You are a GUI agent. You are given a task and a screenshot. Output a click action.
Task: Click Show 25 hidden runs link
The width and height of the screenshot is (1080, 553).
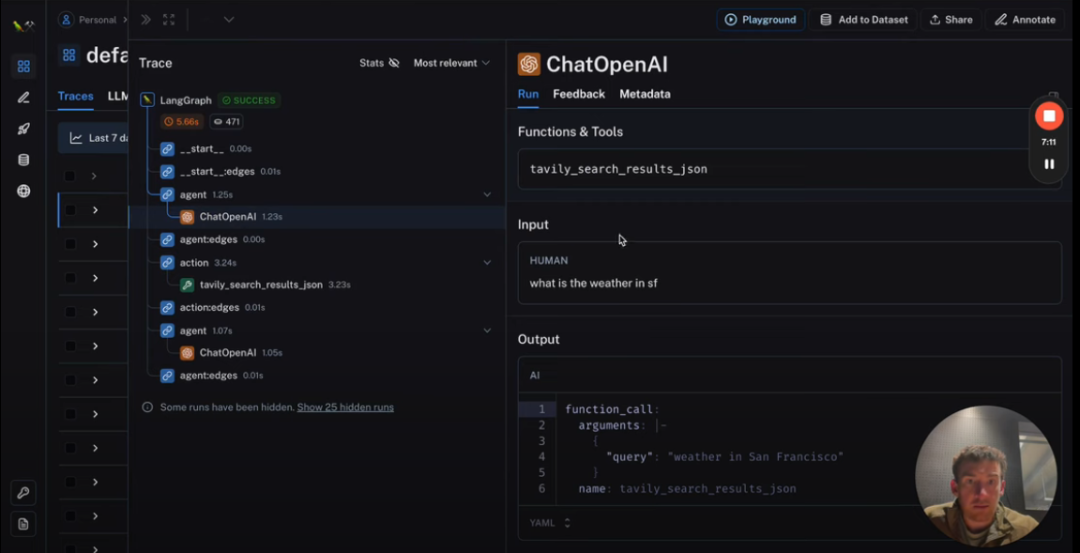(345, 407)
